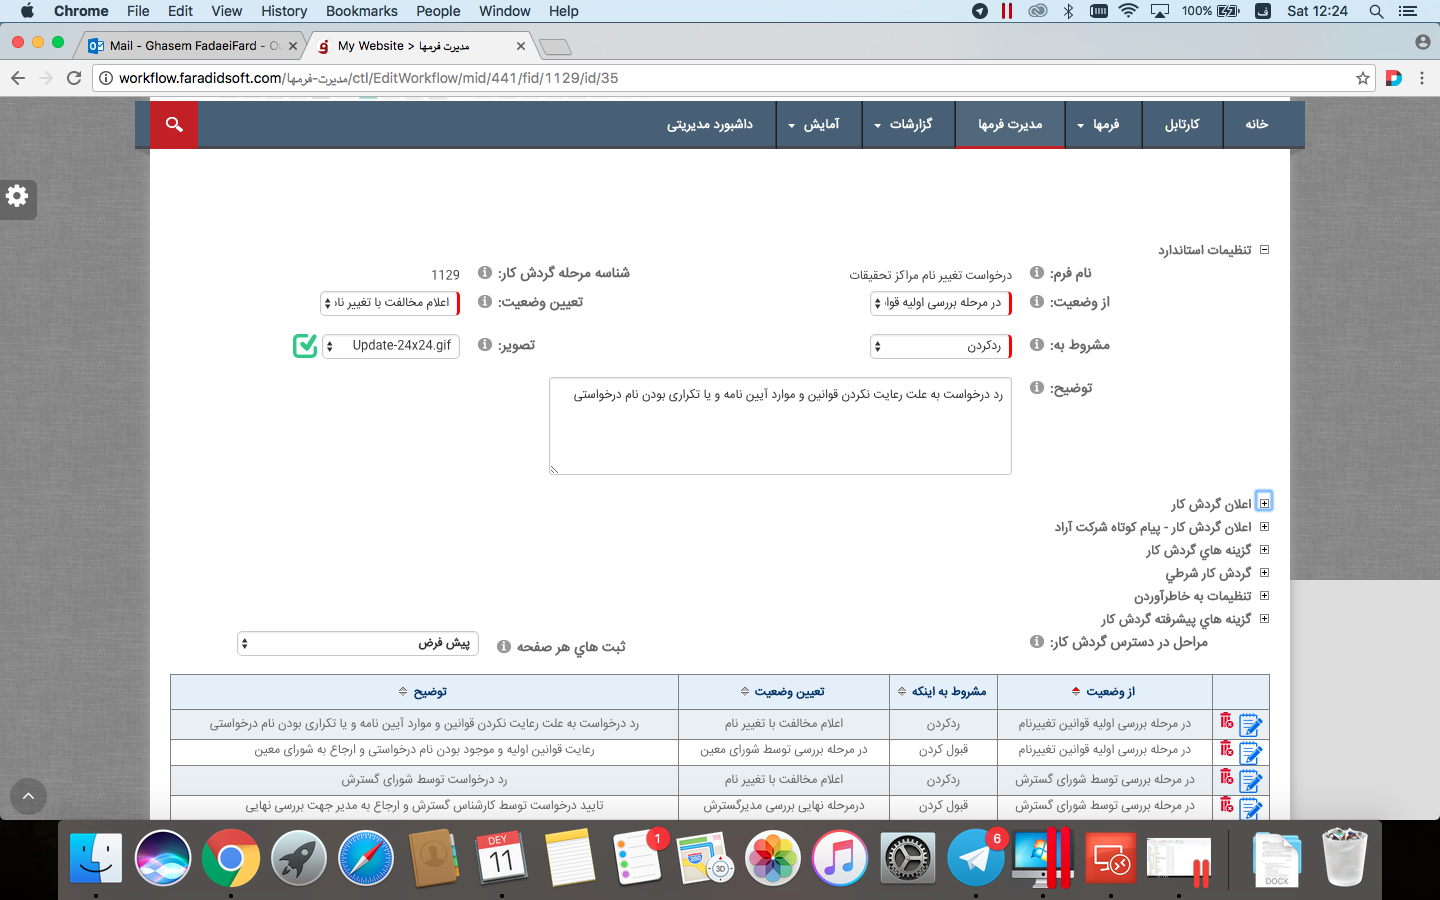This screenshot has width=1440, height=900.
Task: Expand the تنظیمات به خاطرآوردن section
Action: click(x=1264, y=596)
